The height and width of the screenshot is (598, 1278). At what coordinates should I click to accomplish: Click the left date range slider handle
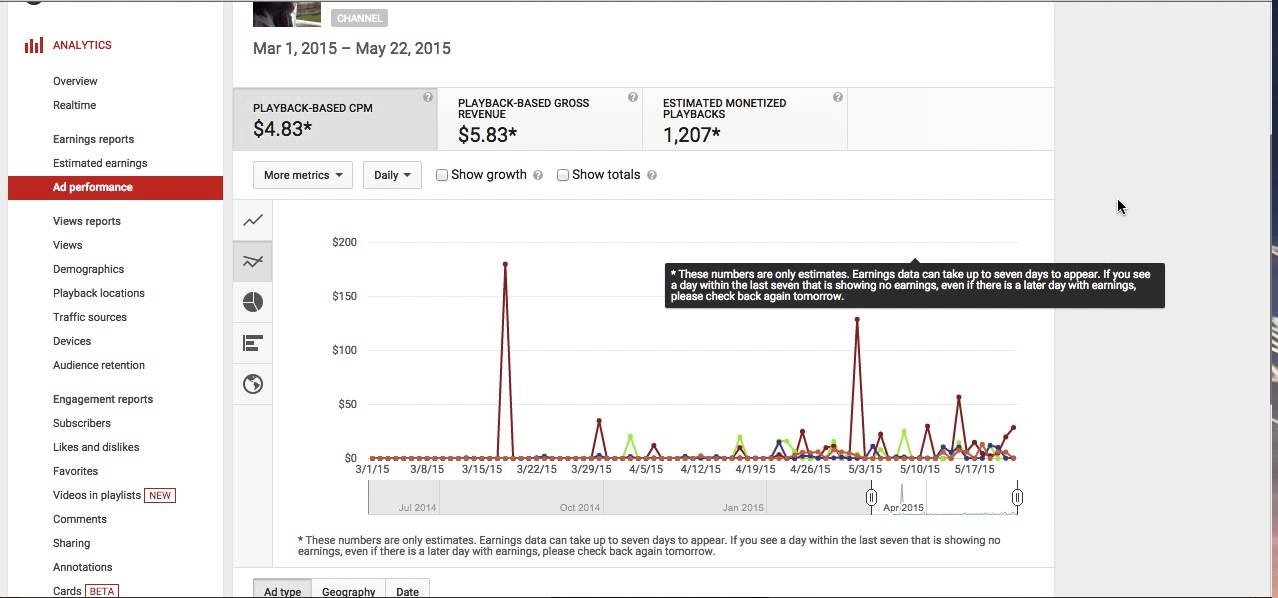tap(871, 497)
